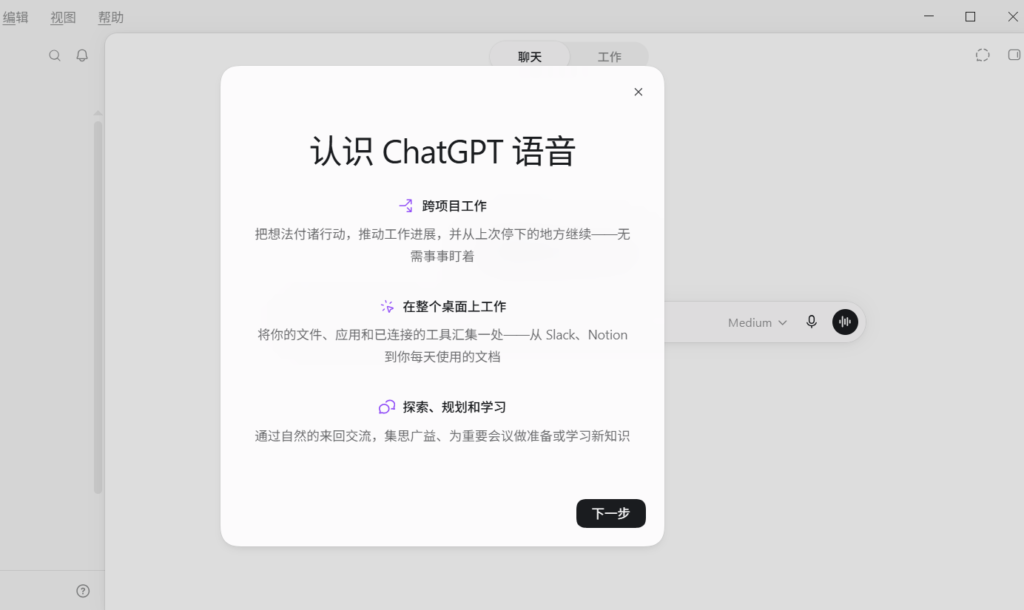Image resolution: width=1024 pixels, height=610 pixels.
Task: Open notifications bell icon
Action: (x=82, y=56)
